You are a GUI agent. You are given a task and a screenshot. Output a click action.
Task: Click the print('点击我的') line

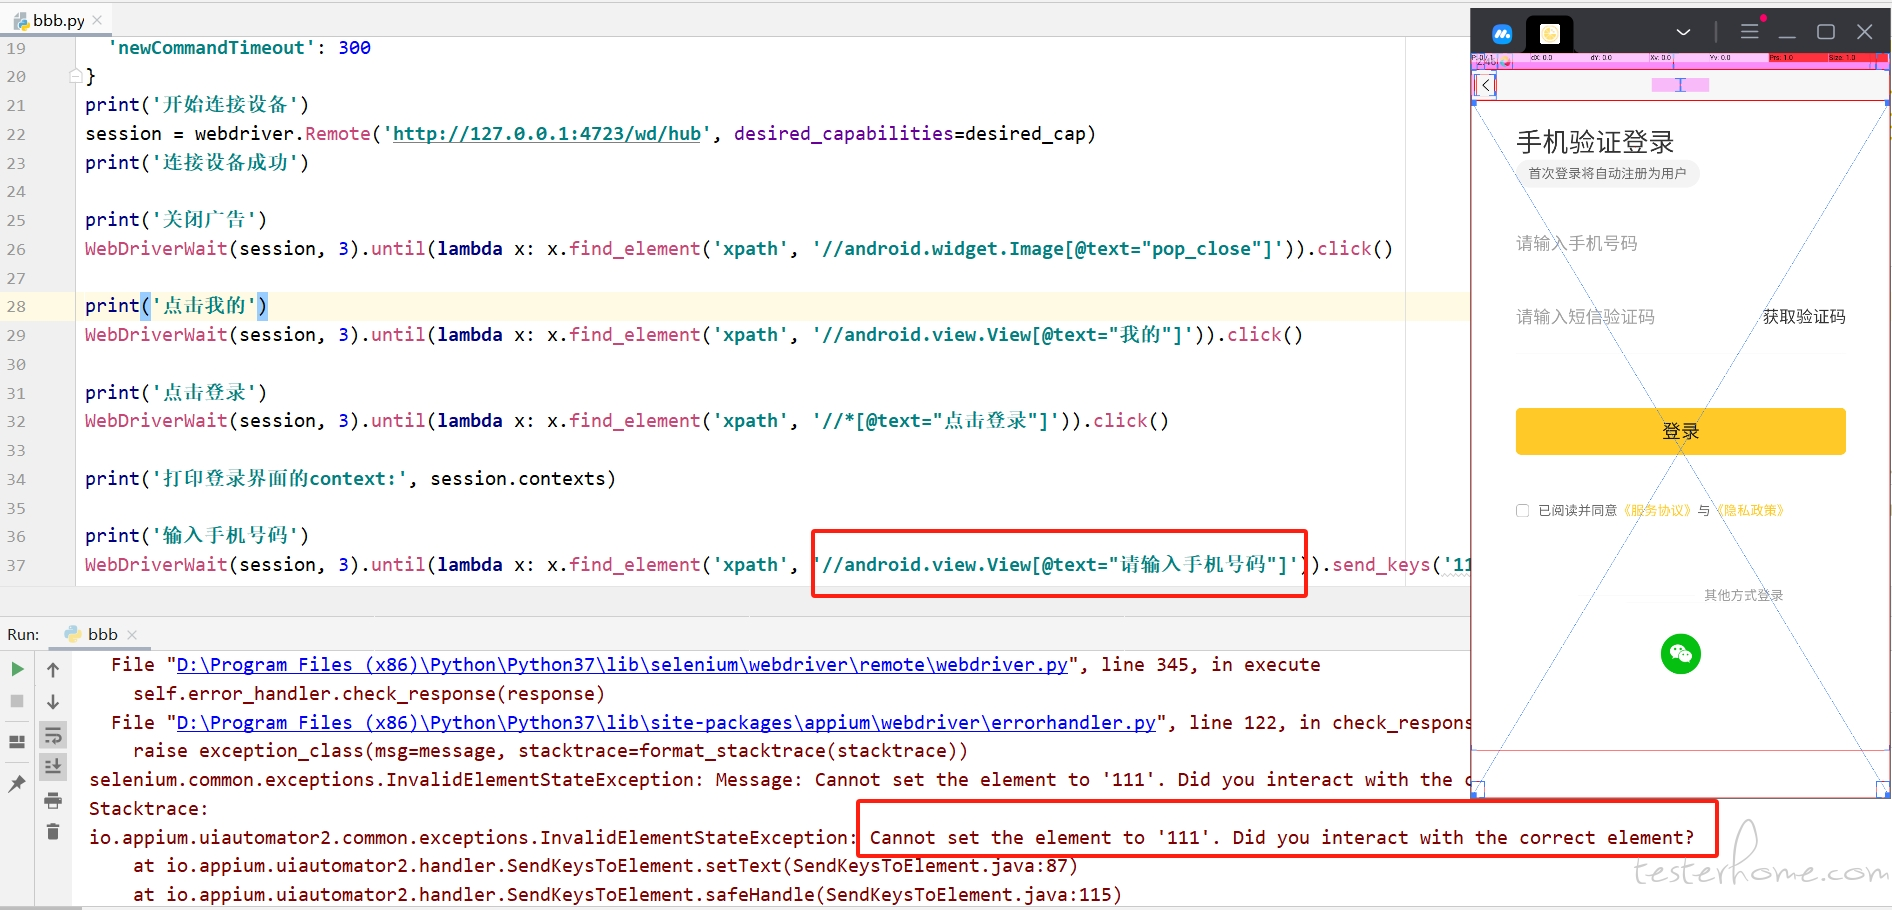point(176,306)
